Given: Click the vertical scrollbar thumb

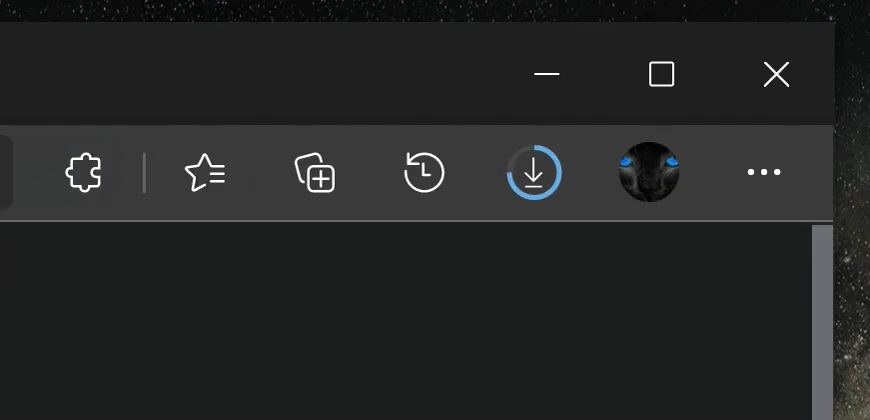Looking at the screenshot, I should [822, 322].
